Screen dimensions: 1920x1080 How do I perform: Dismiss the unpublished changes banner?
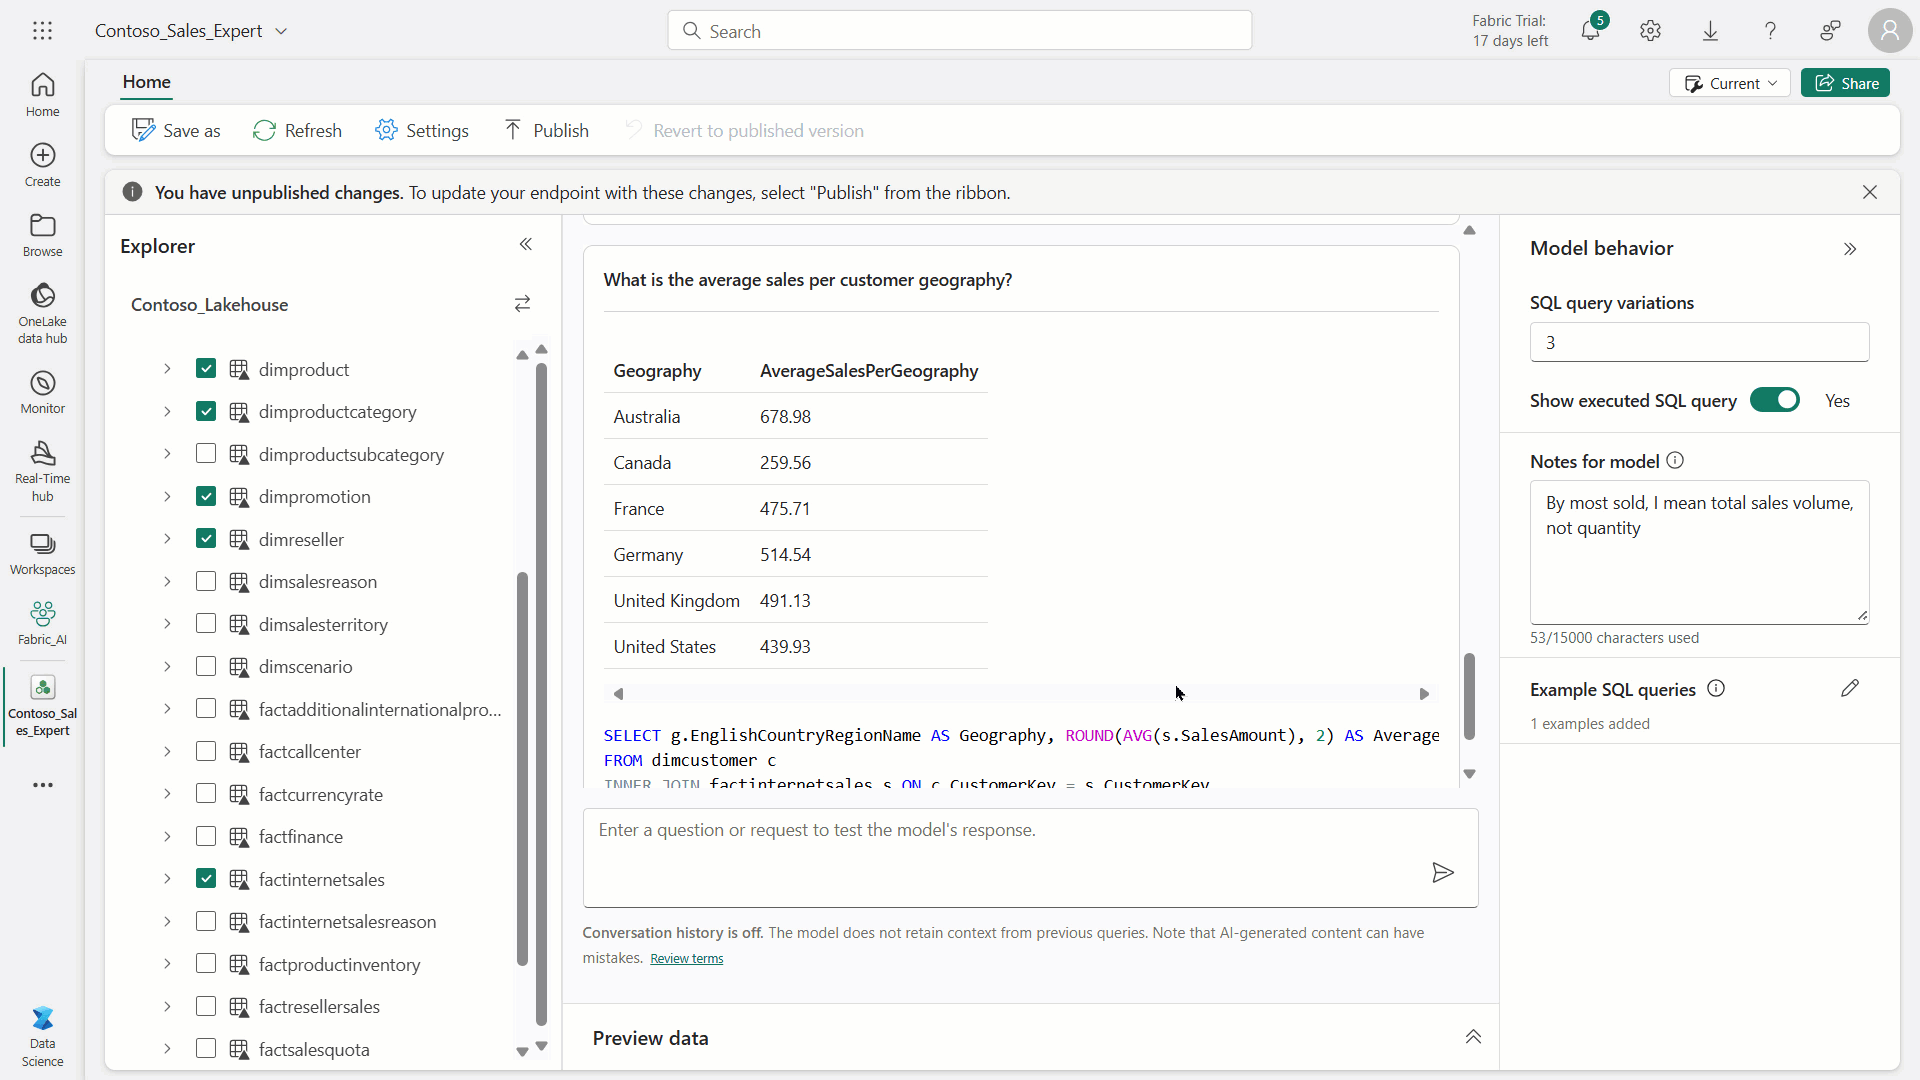[1870, 192]
